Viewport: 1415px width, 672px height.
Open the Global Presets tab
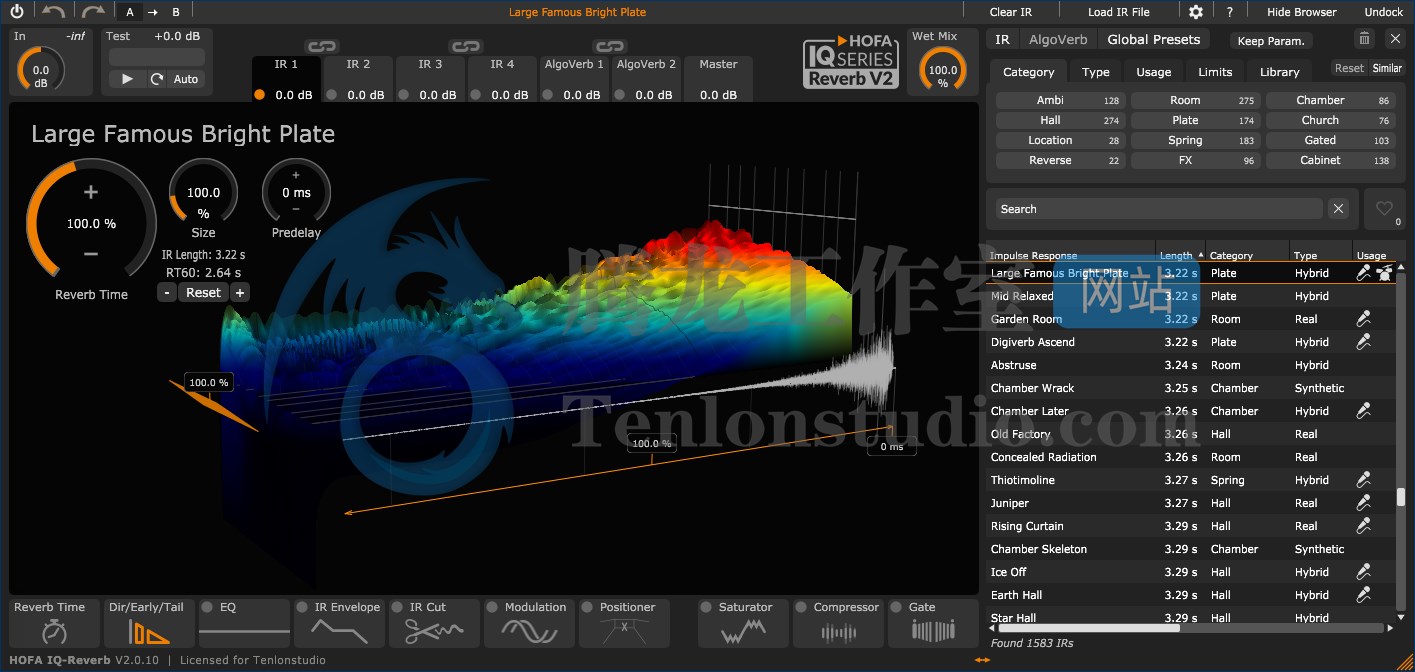(1153, 40)
